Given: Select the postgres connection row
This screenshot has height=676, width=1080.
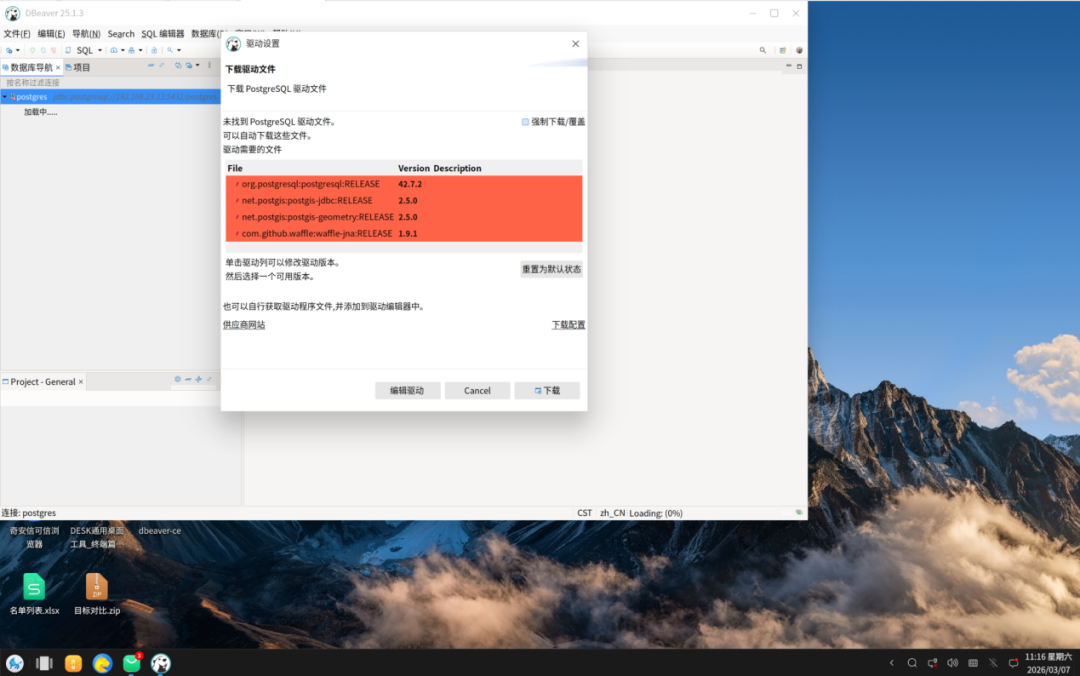Looking at the screenshot, I should tap(110, 97).
